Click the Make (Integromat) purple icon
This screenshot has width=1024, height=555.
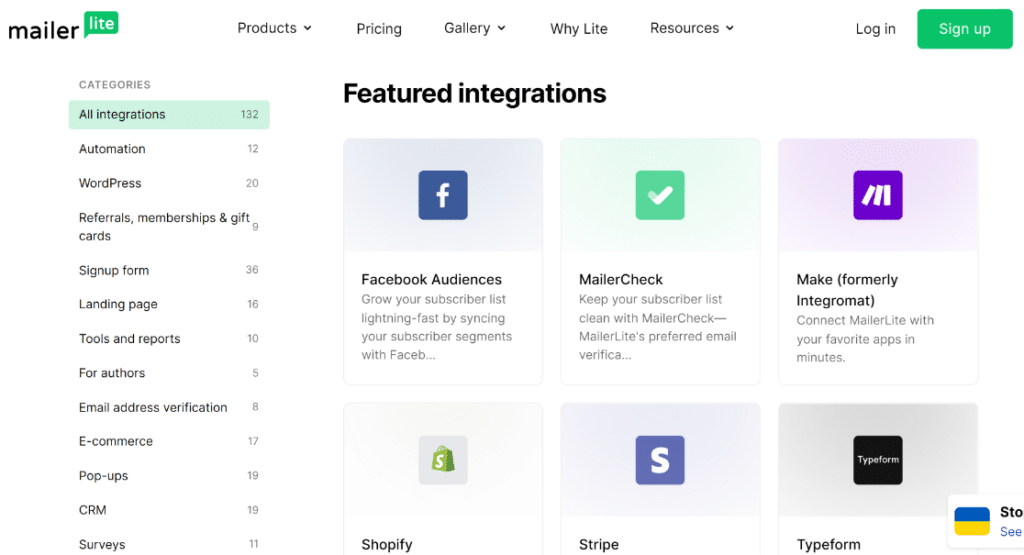(x=878, y=195)
